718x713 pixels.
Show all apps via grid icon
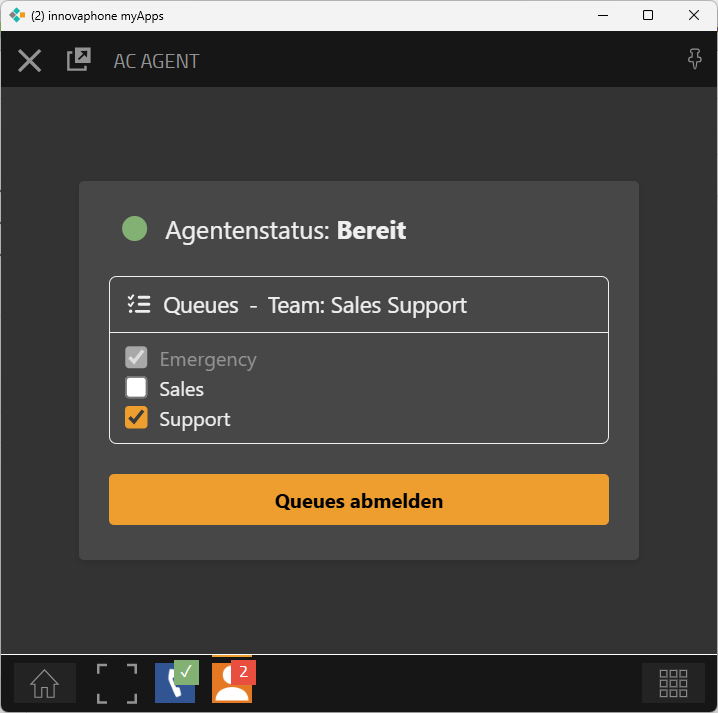tap(673, 683)
